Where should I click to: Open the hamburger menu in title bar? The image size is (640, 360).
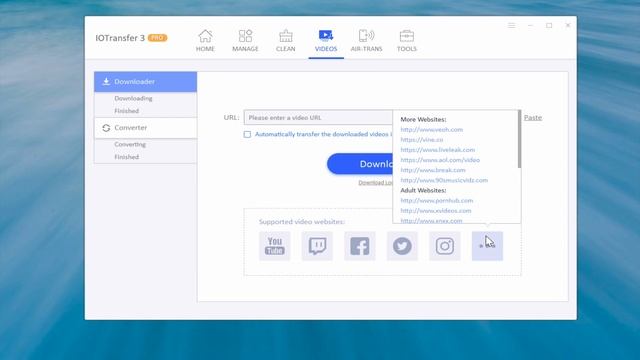[511, 25]
